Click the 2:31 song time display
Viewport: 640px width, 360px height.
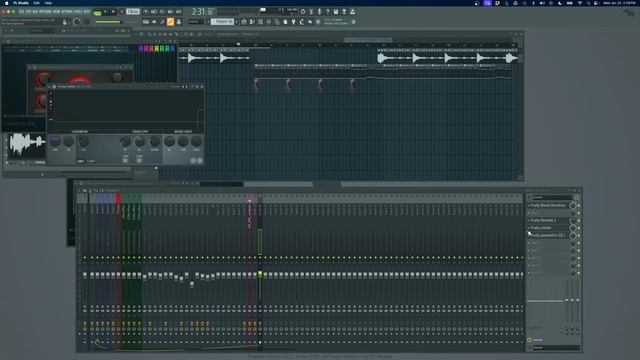(x=198, y=12)
